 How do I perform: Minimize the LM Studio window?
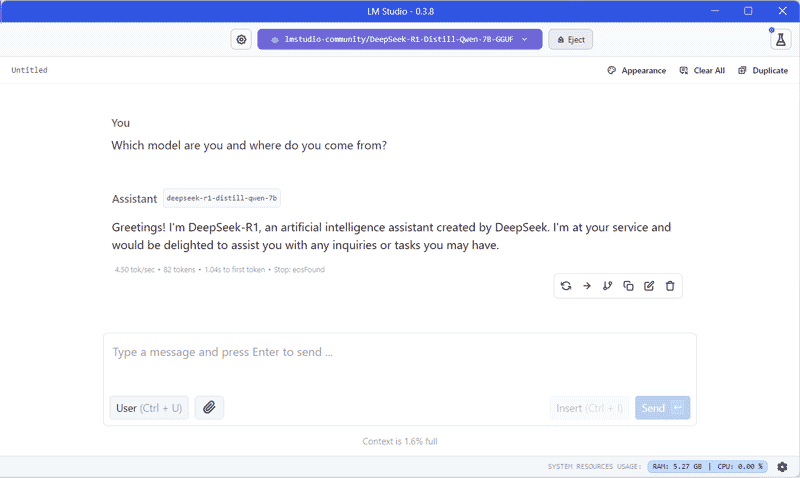[715, 11]
